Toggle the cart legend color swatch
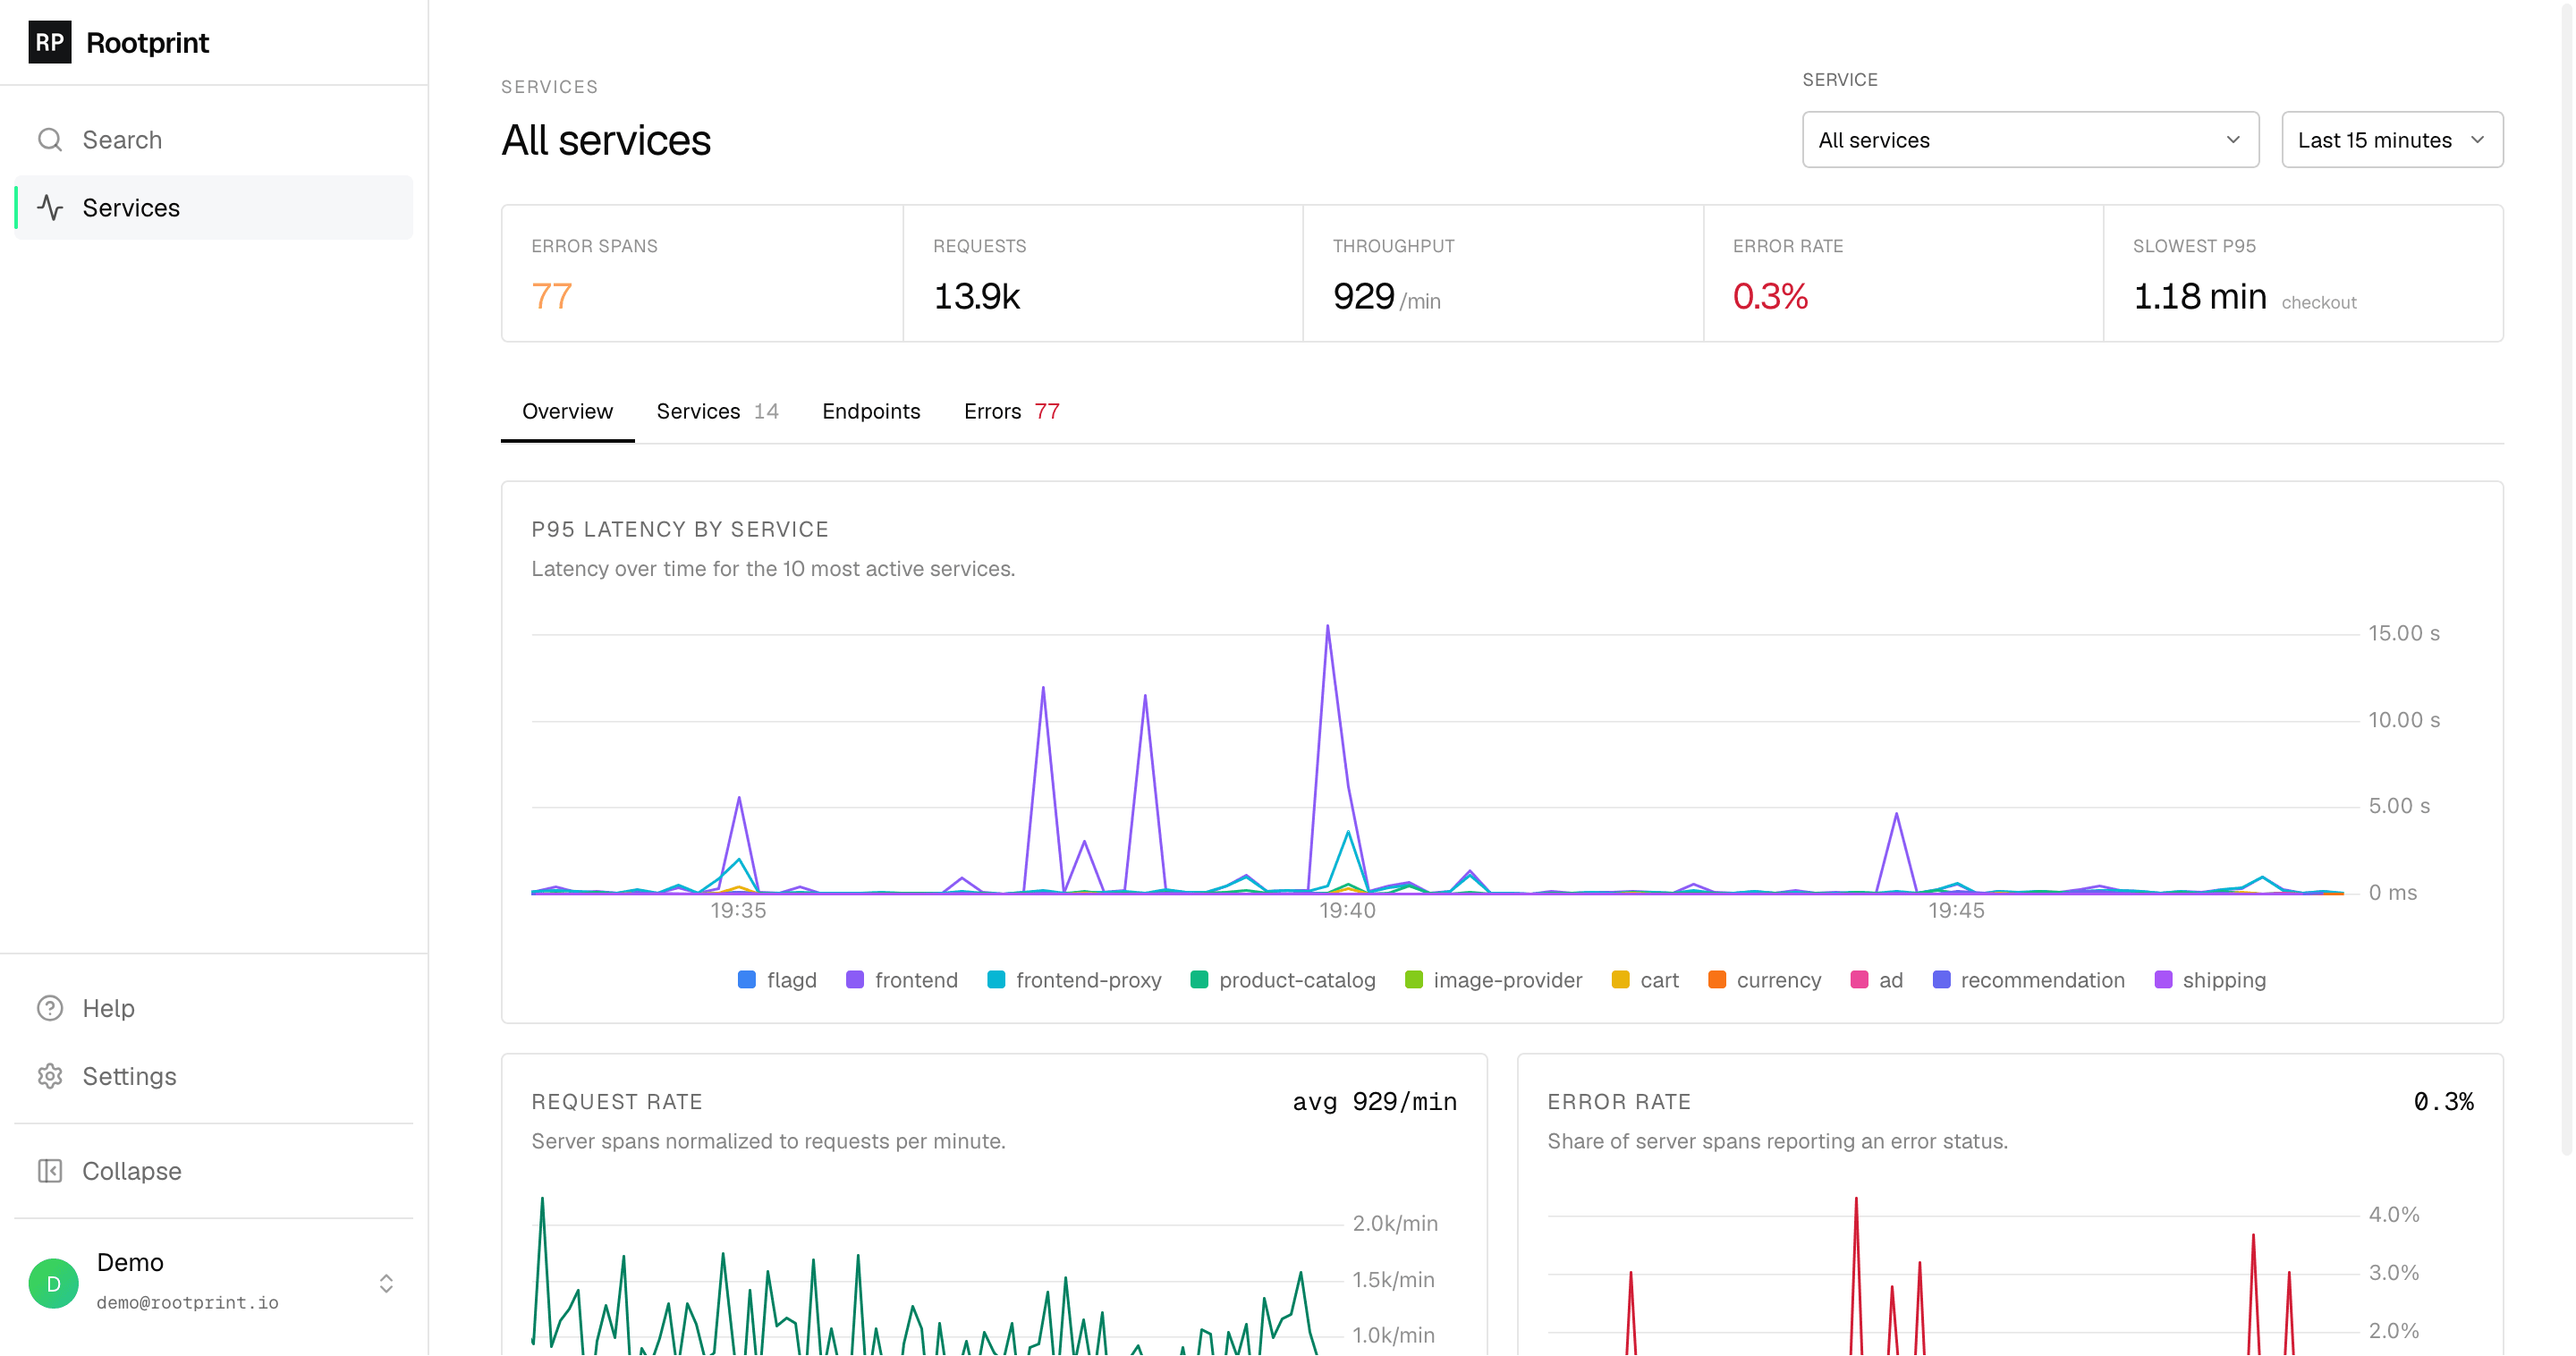 click(1621, 980)
